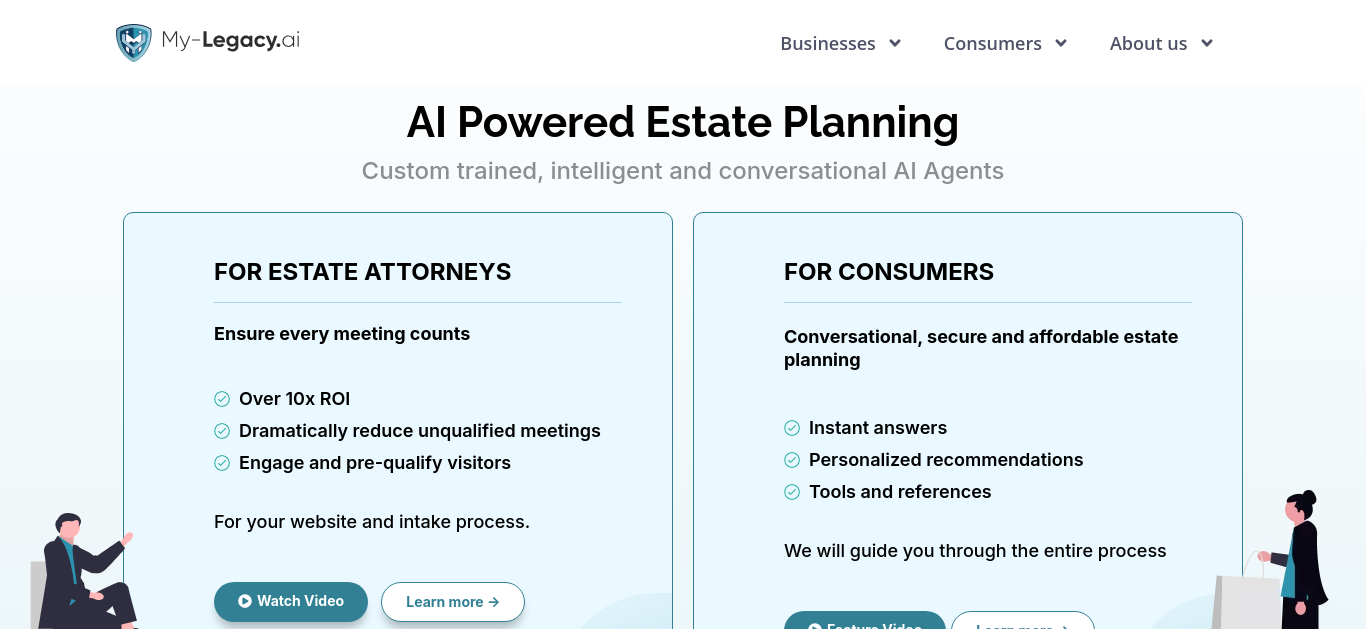1366x629 pixels.
Task: Click Learn more in the Consumers card
Action: tap(1023, 620)
